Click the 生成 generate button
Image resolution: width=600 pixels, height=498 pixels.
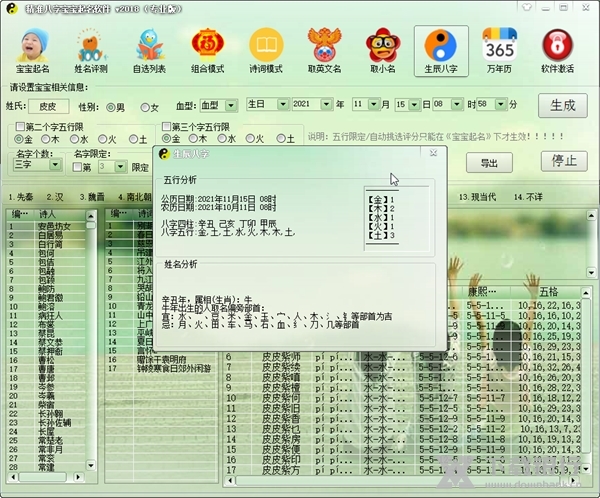coord(562,105)
